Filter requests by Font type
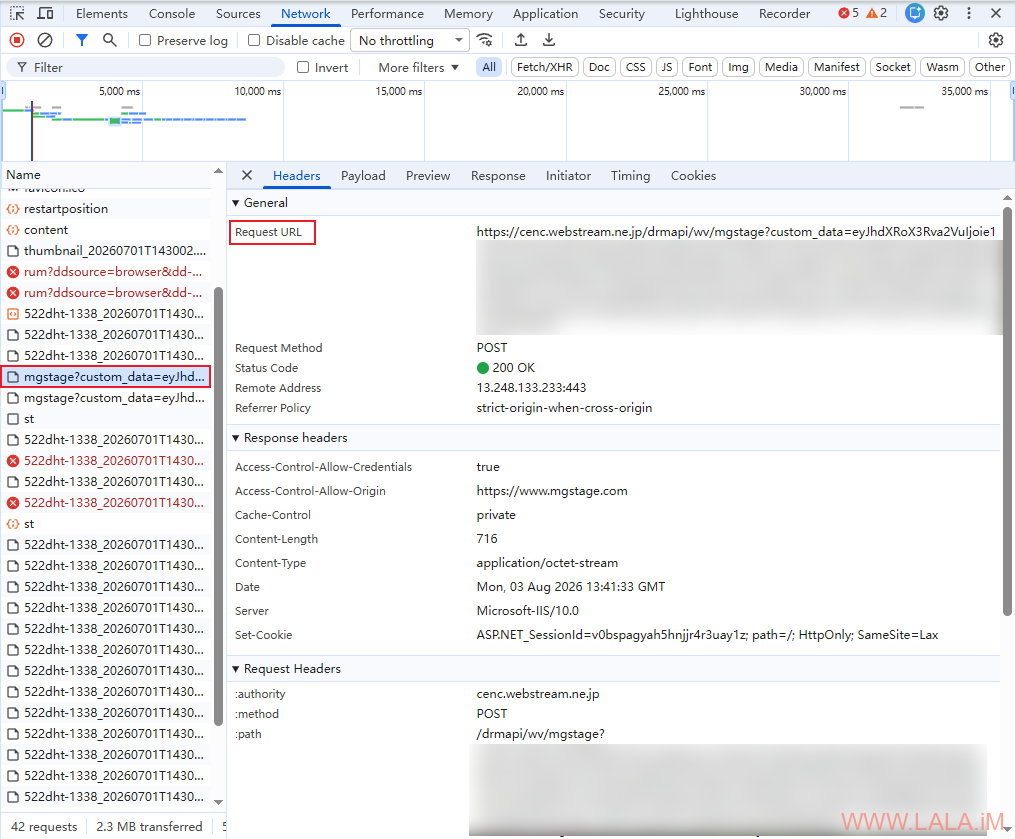This screenshot has width=1015, height=839. coord(700,67)
